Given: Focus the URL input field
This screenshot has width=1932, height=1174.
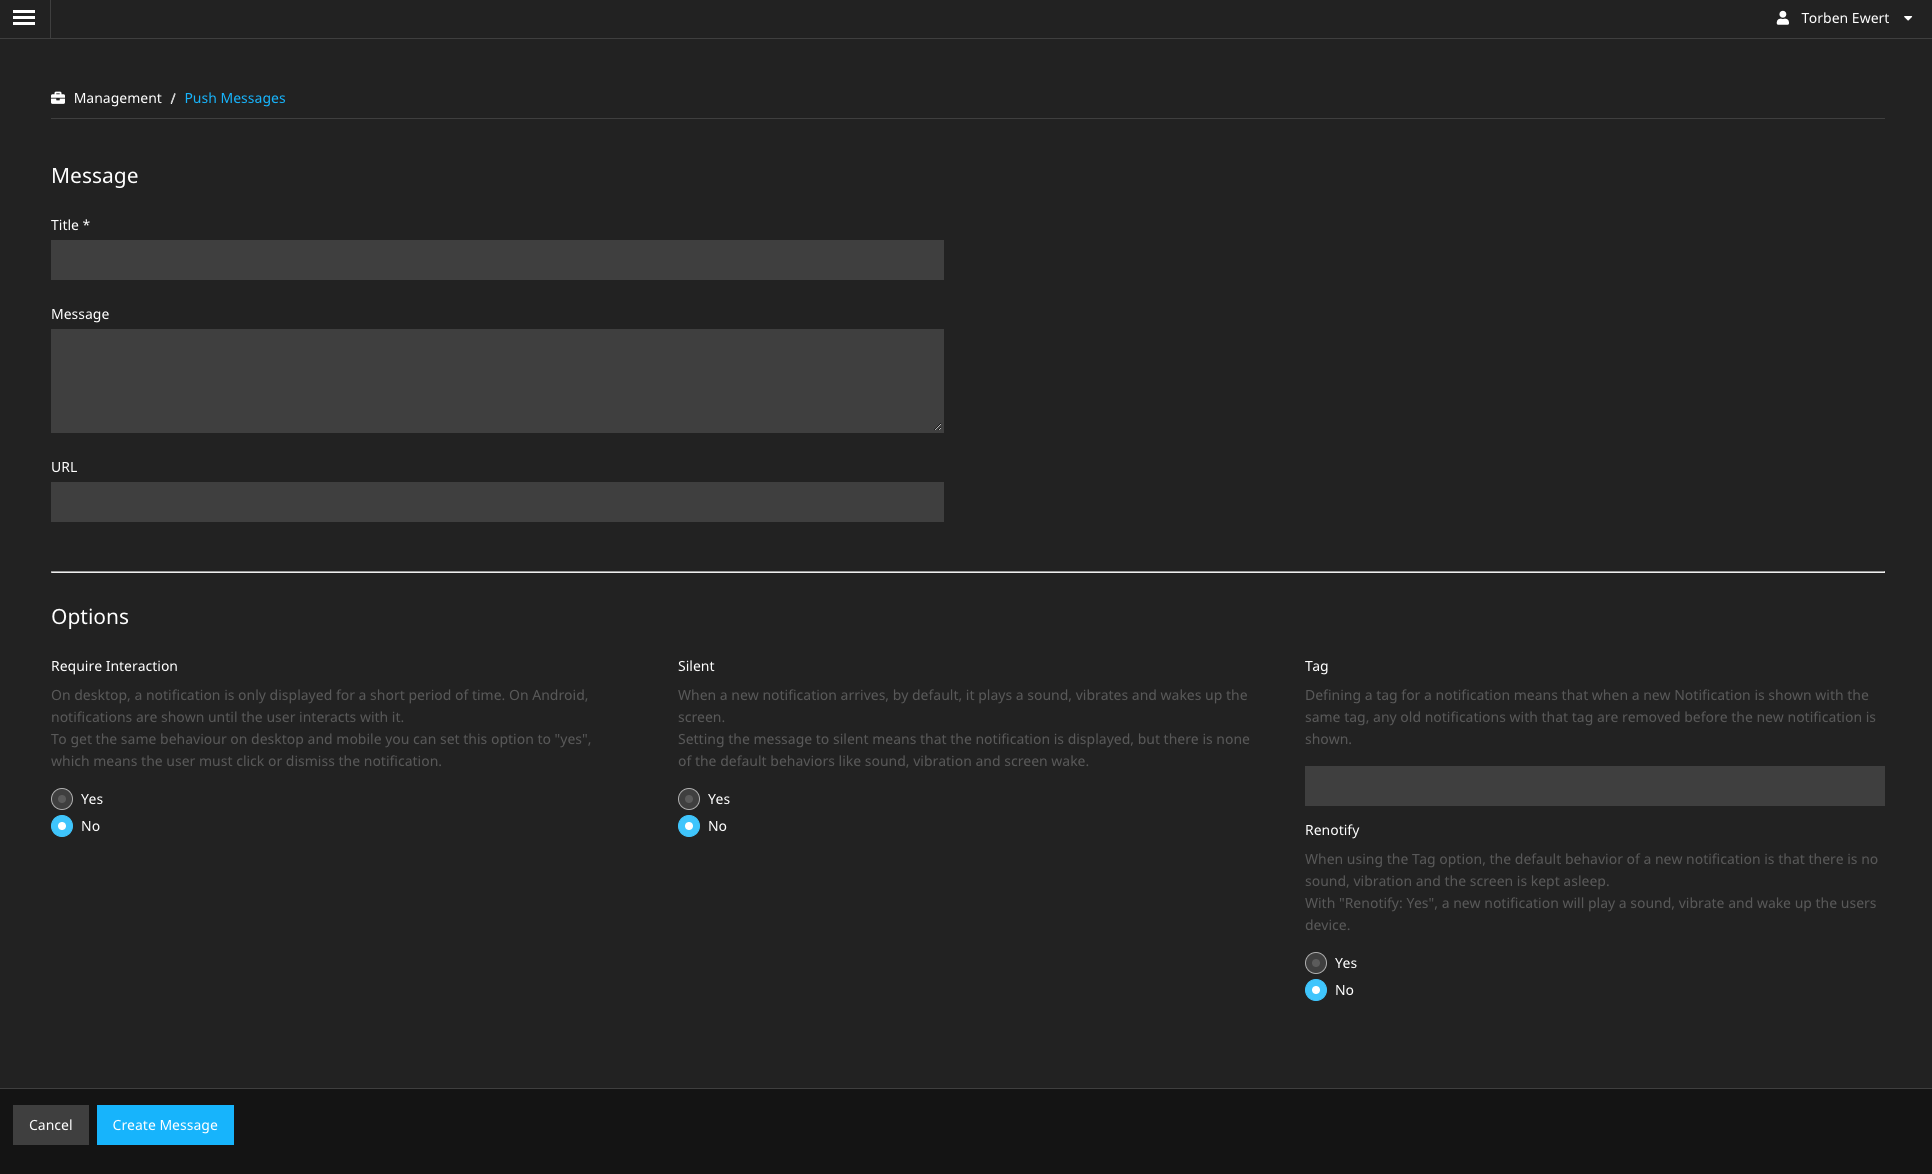Looking at the screenshot, I should pyautogui.click(x=497, y=502).
